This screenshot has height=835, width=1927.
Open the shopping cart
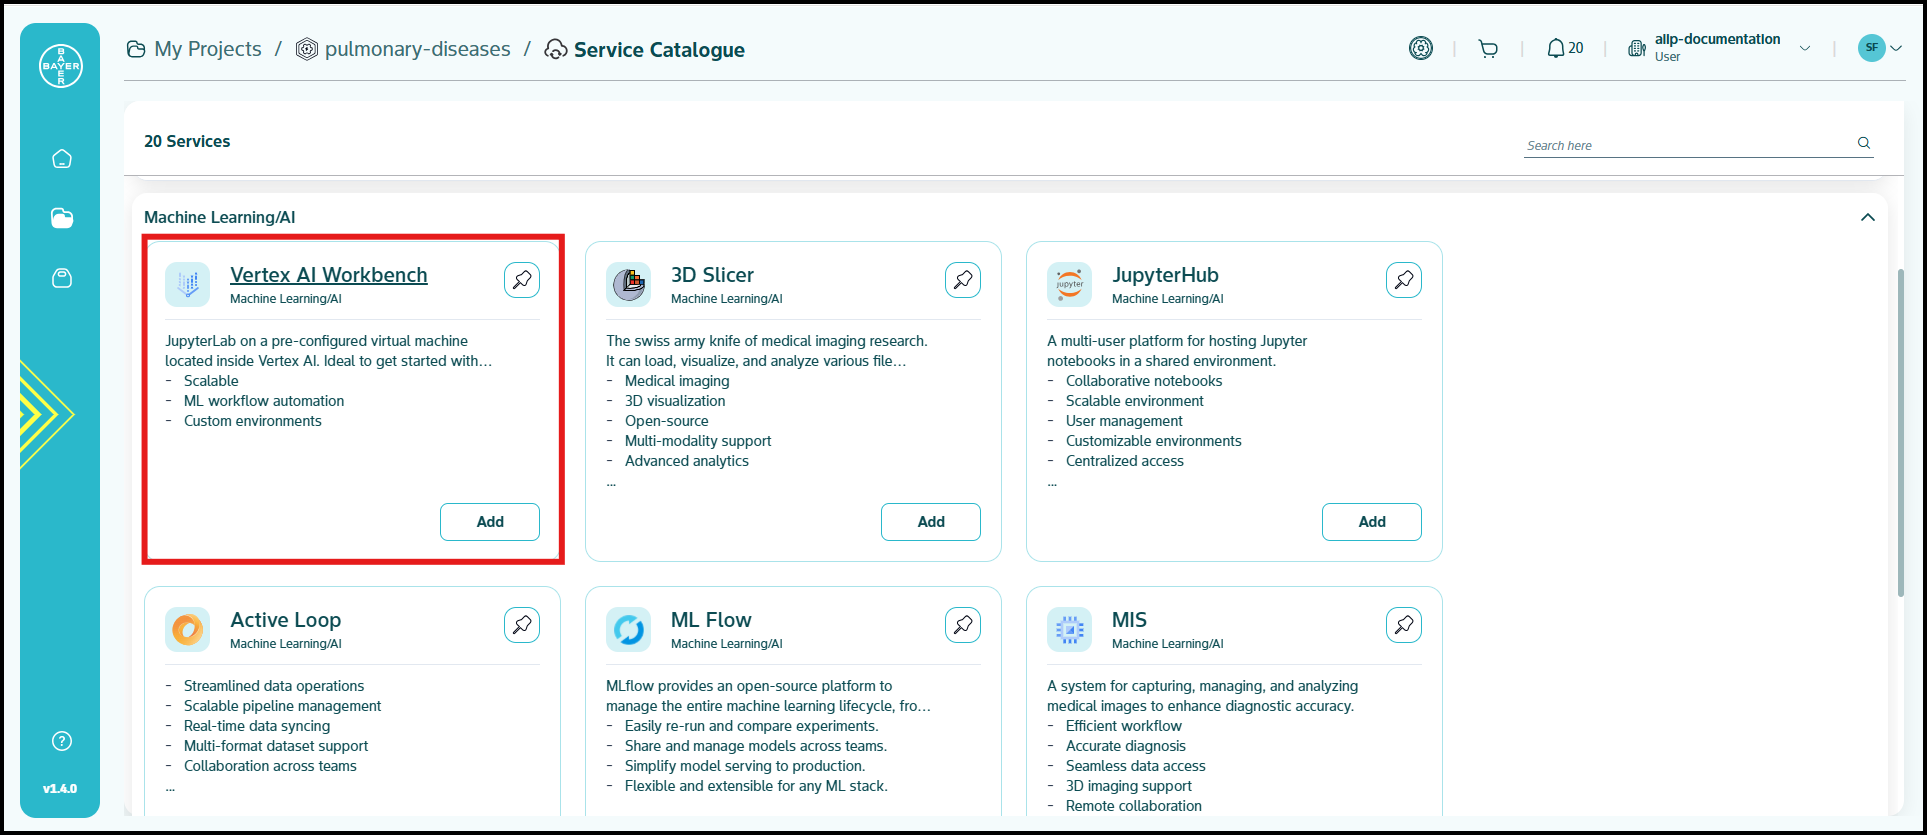coord(1488,49)
